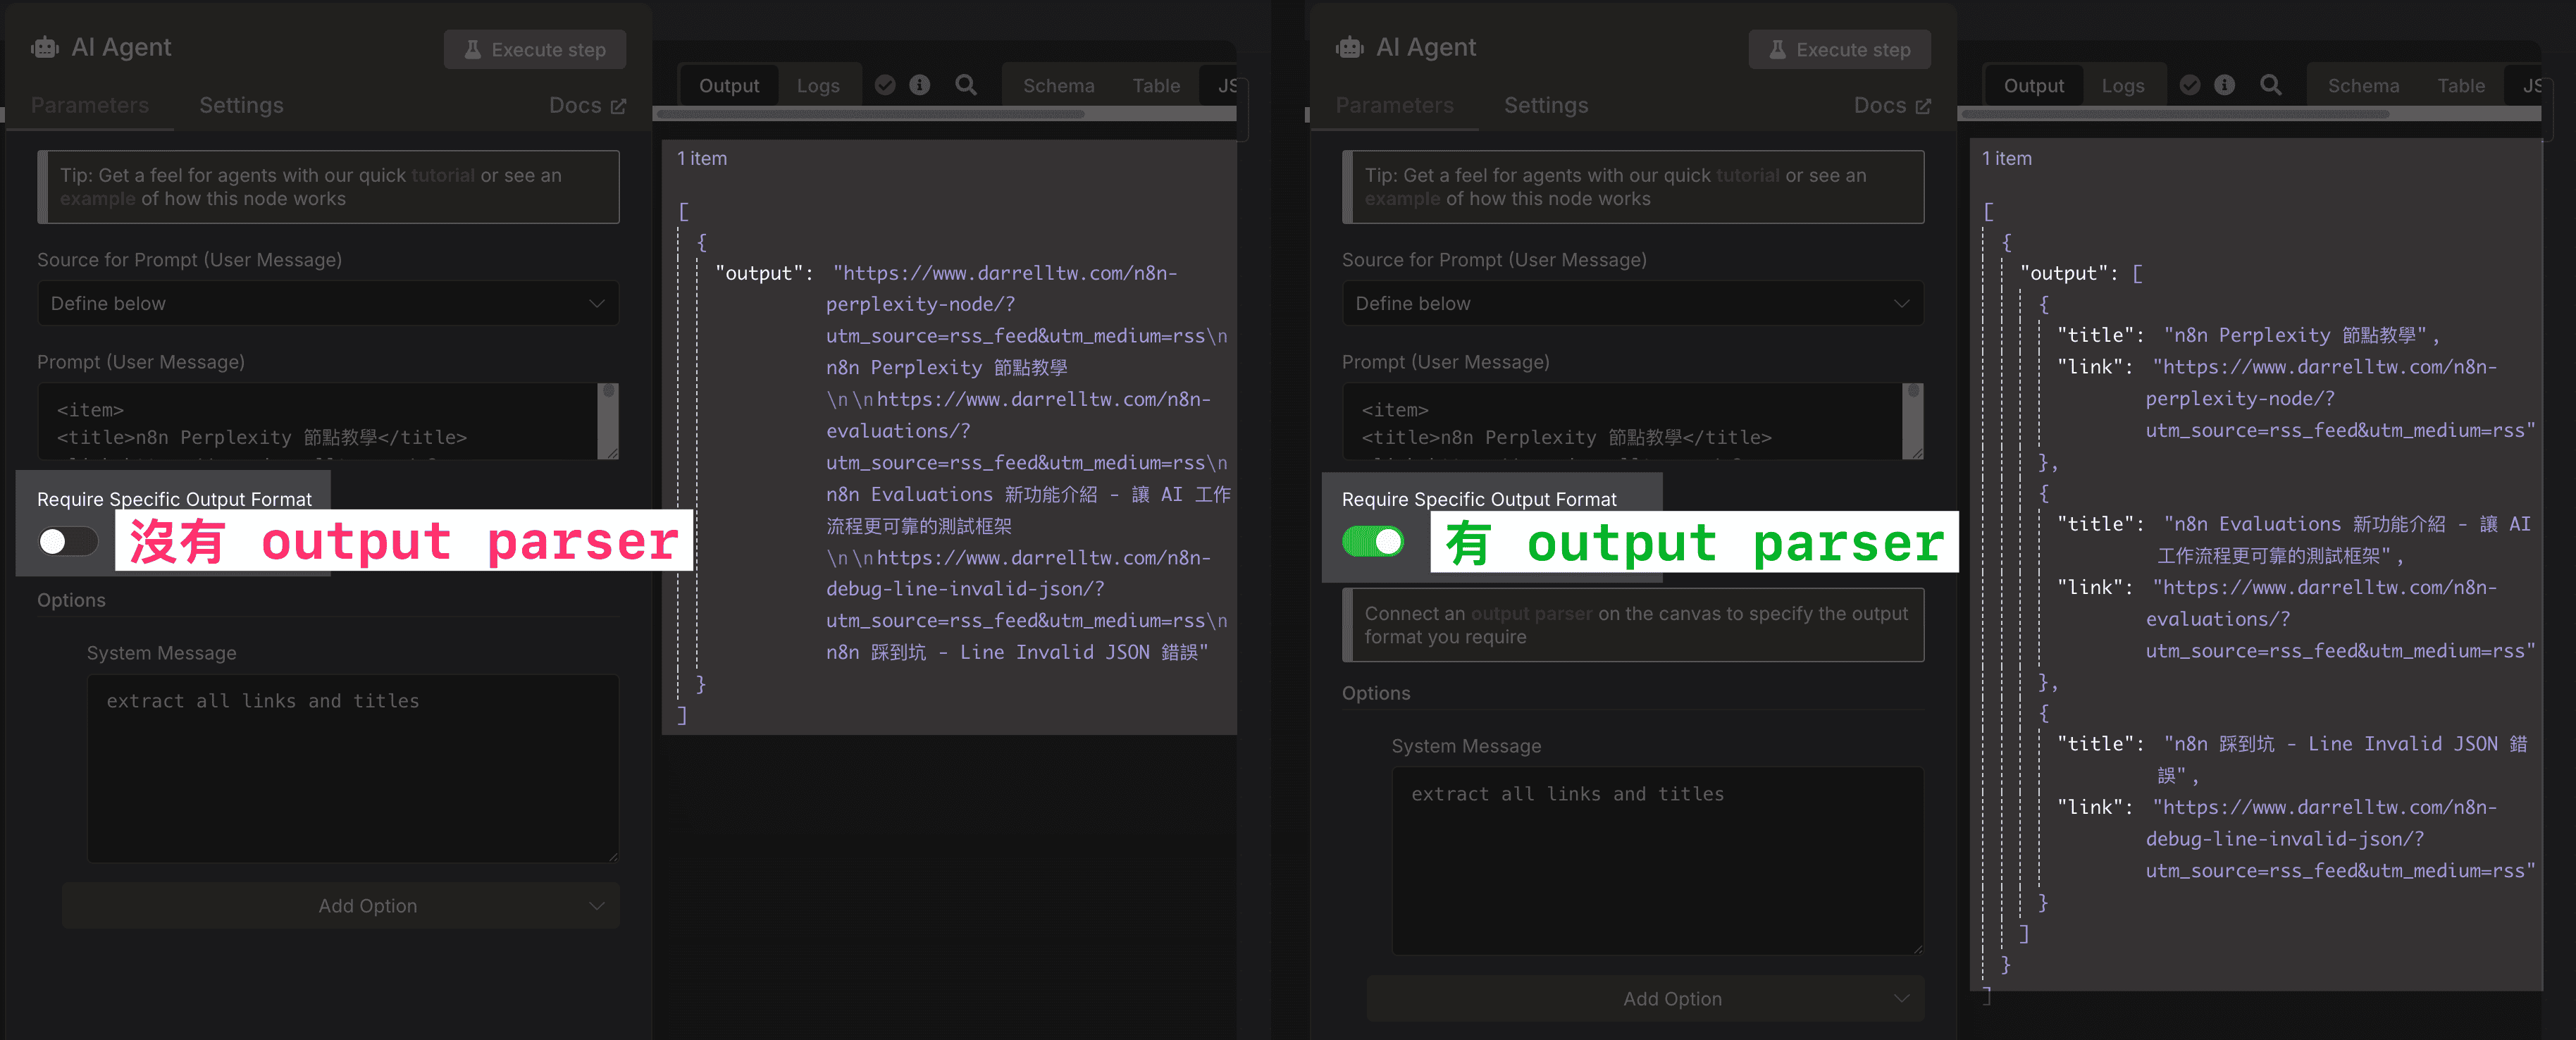Screen dimensions: 2576x1040
Task: Enable Require Specific Output Format on left agent
Action: [x=67, y=541]
